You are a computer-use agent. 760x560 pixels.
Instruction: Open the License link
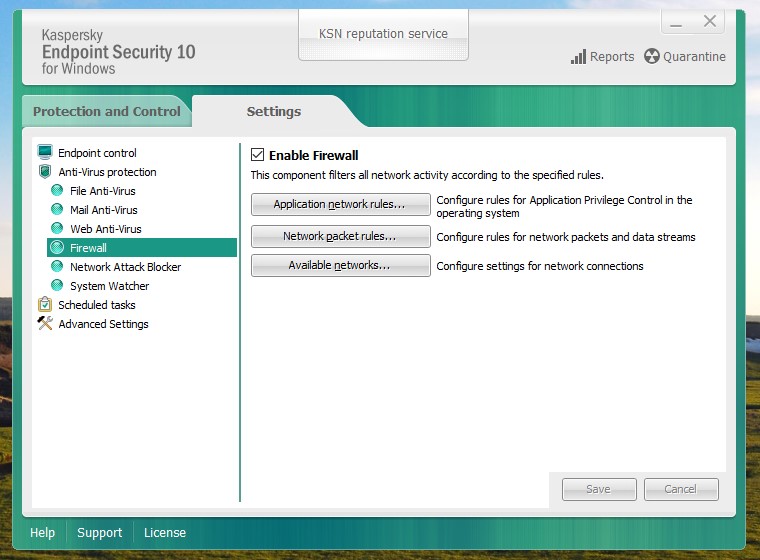click(x=165, y=532)
